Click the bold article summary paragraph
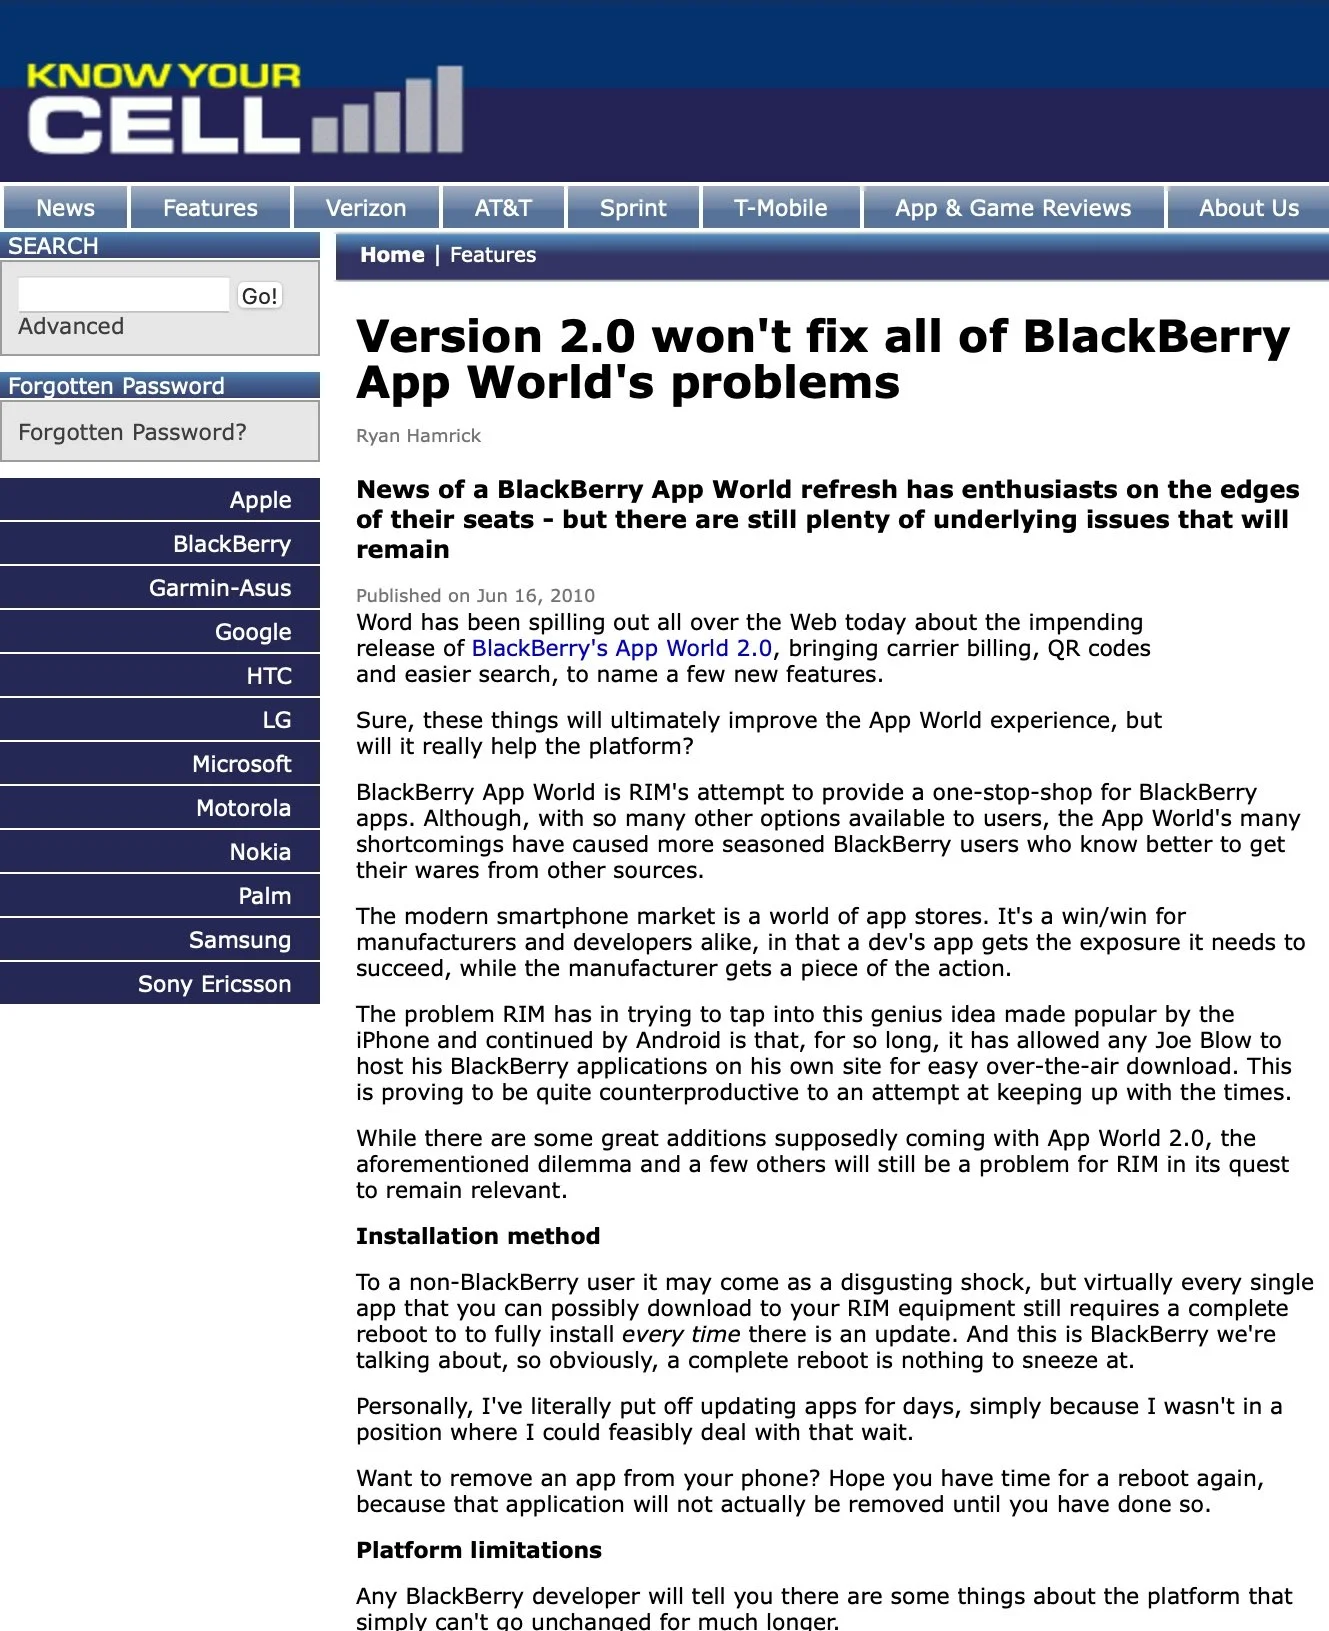Image resolution: width=1329 pixels, height=1631 pixels. (828, 519)
